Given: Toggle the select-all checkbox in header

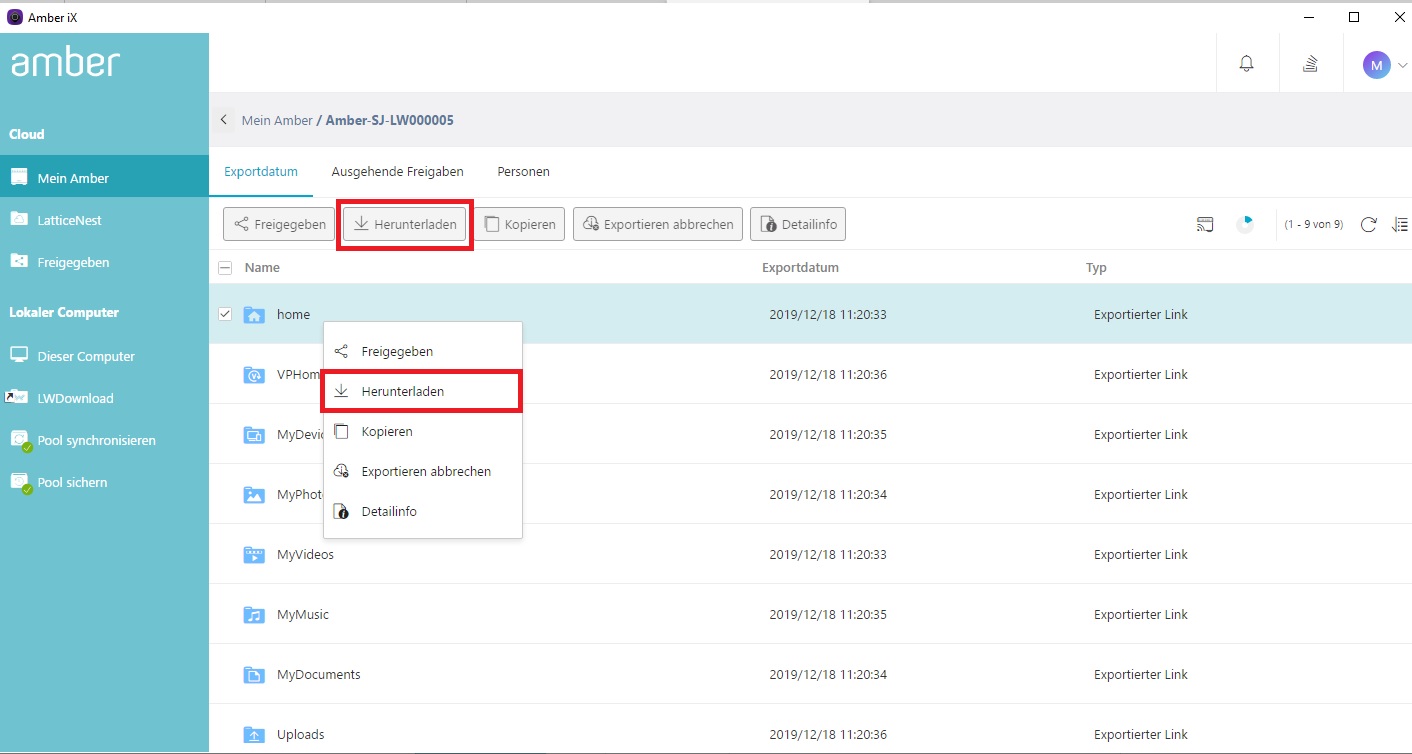Looking at the screenshot, I should (x=225, y=268).
